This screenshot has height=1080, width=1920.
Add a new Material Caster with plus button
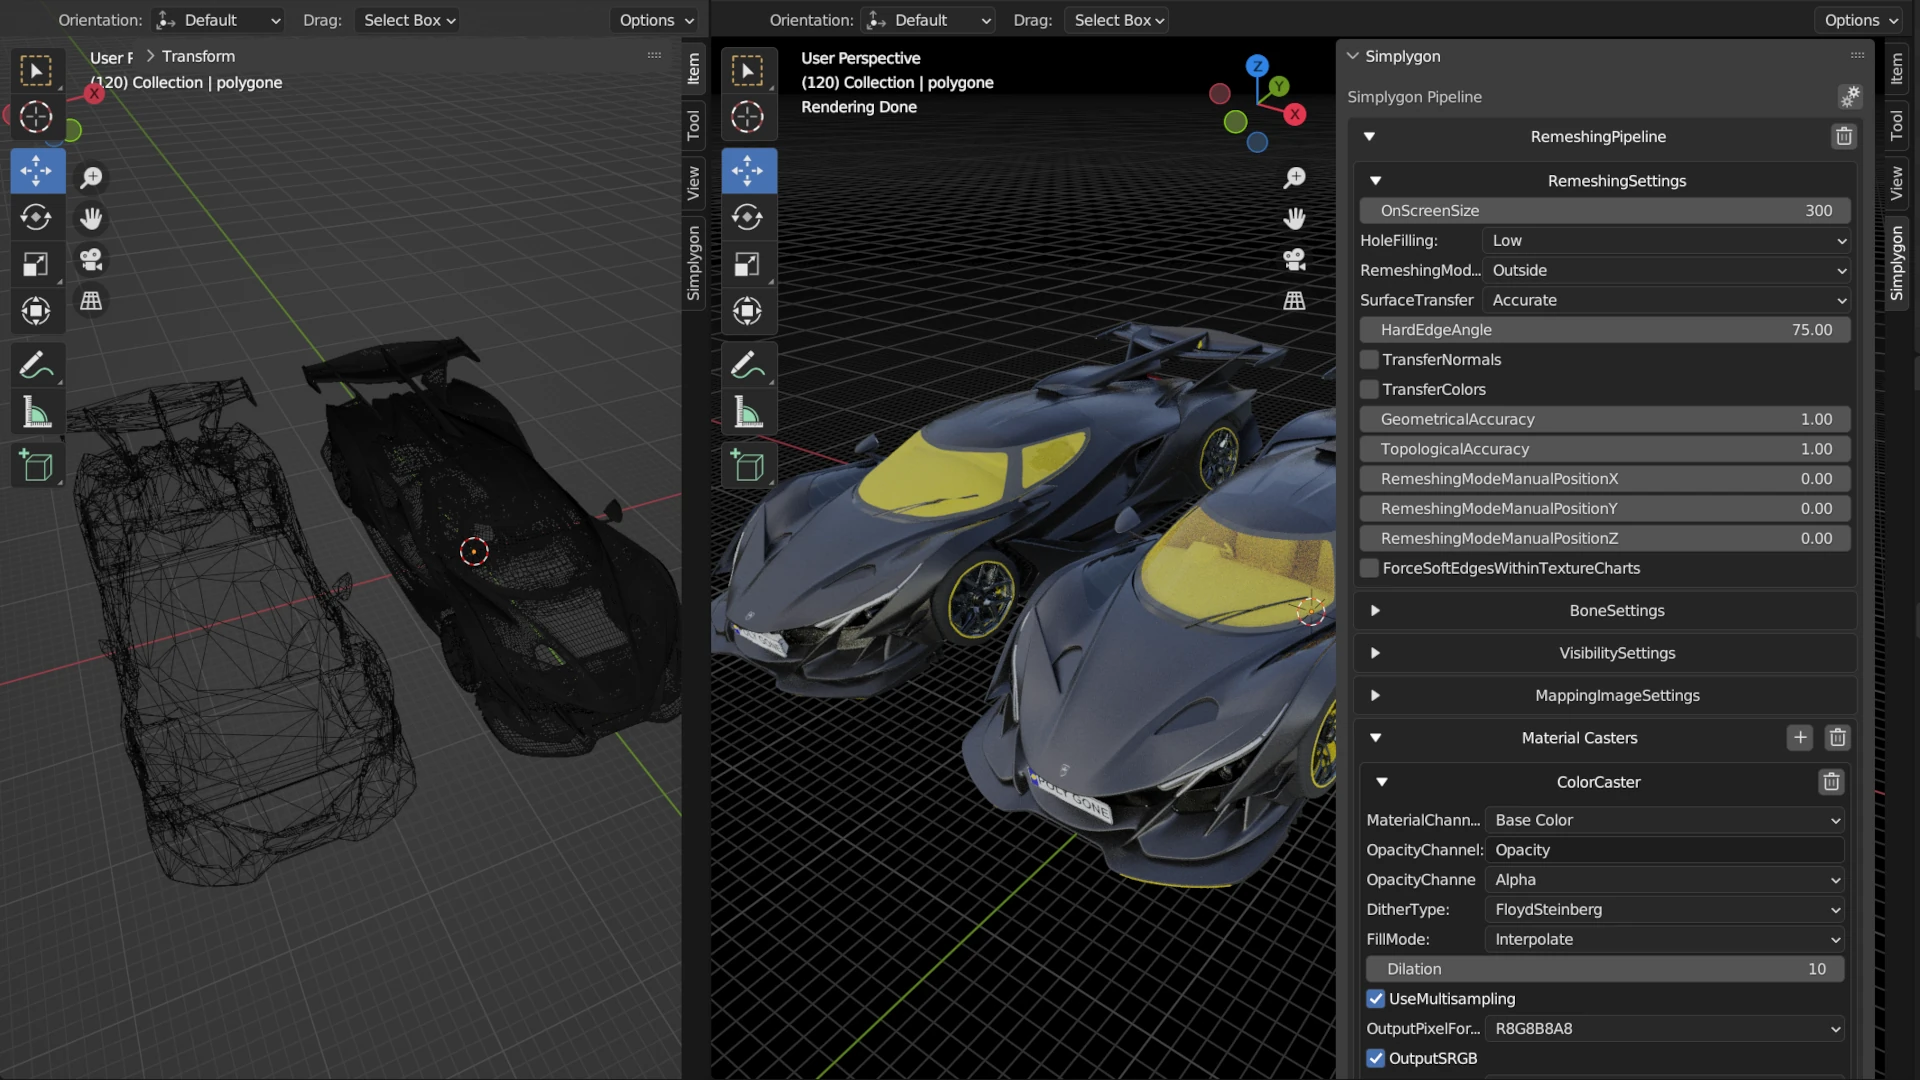1800,738
